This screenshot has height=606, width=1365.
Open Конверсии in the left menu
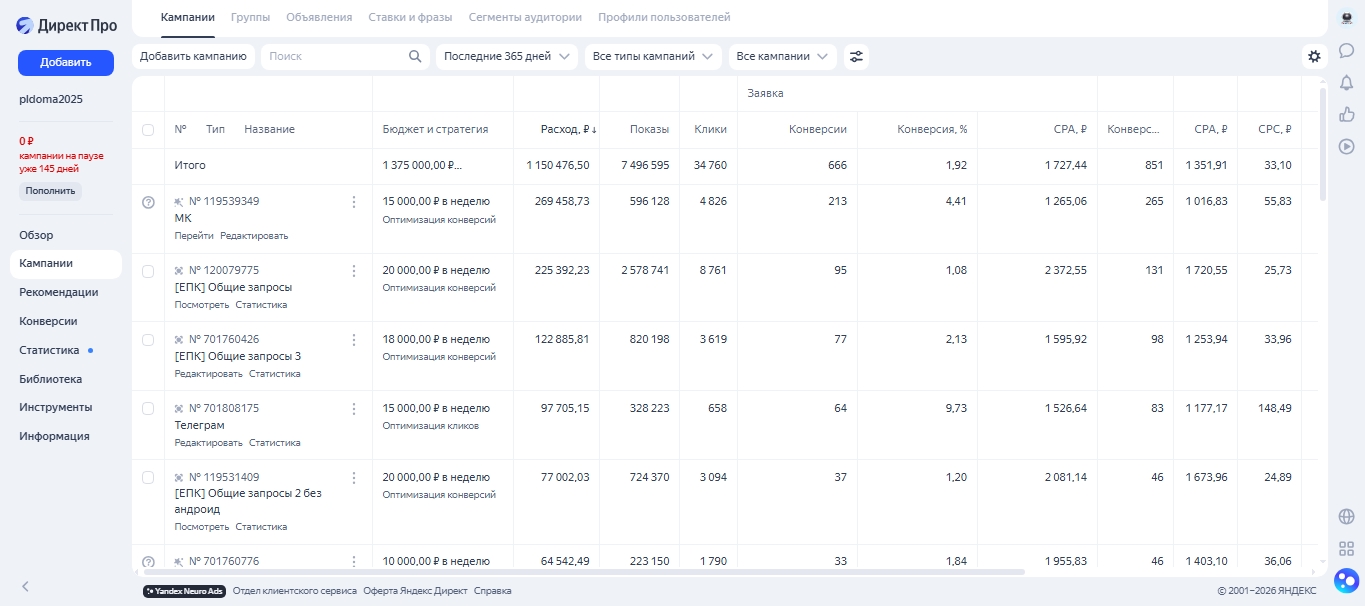pyautogui.click(x=48, y=322)
